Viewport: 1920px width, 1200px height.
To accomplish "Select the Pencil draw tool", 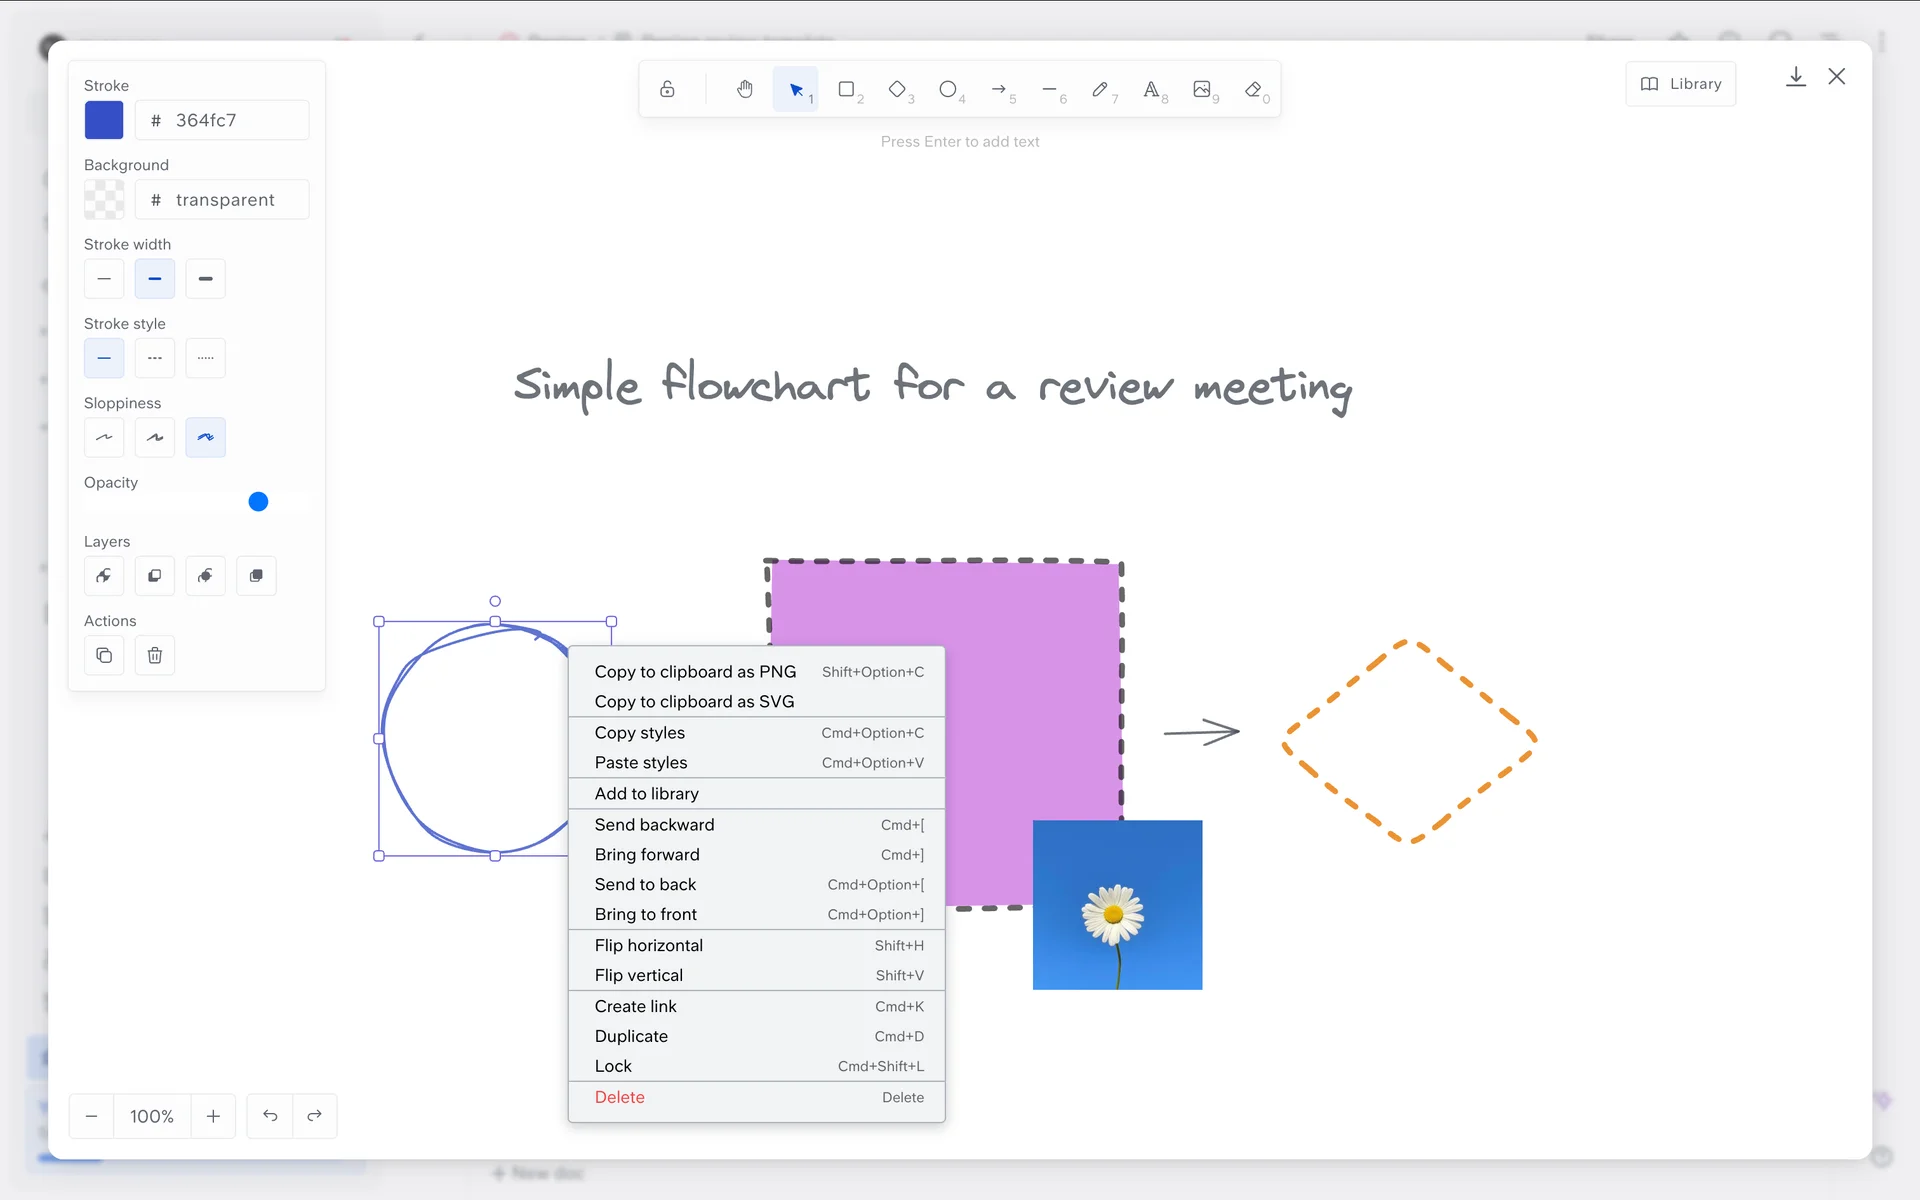I will coord(1100,89).
